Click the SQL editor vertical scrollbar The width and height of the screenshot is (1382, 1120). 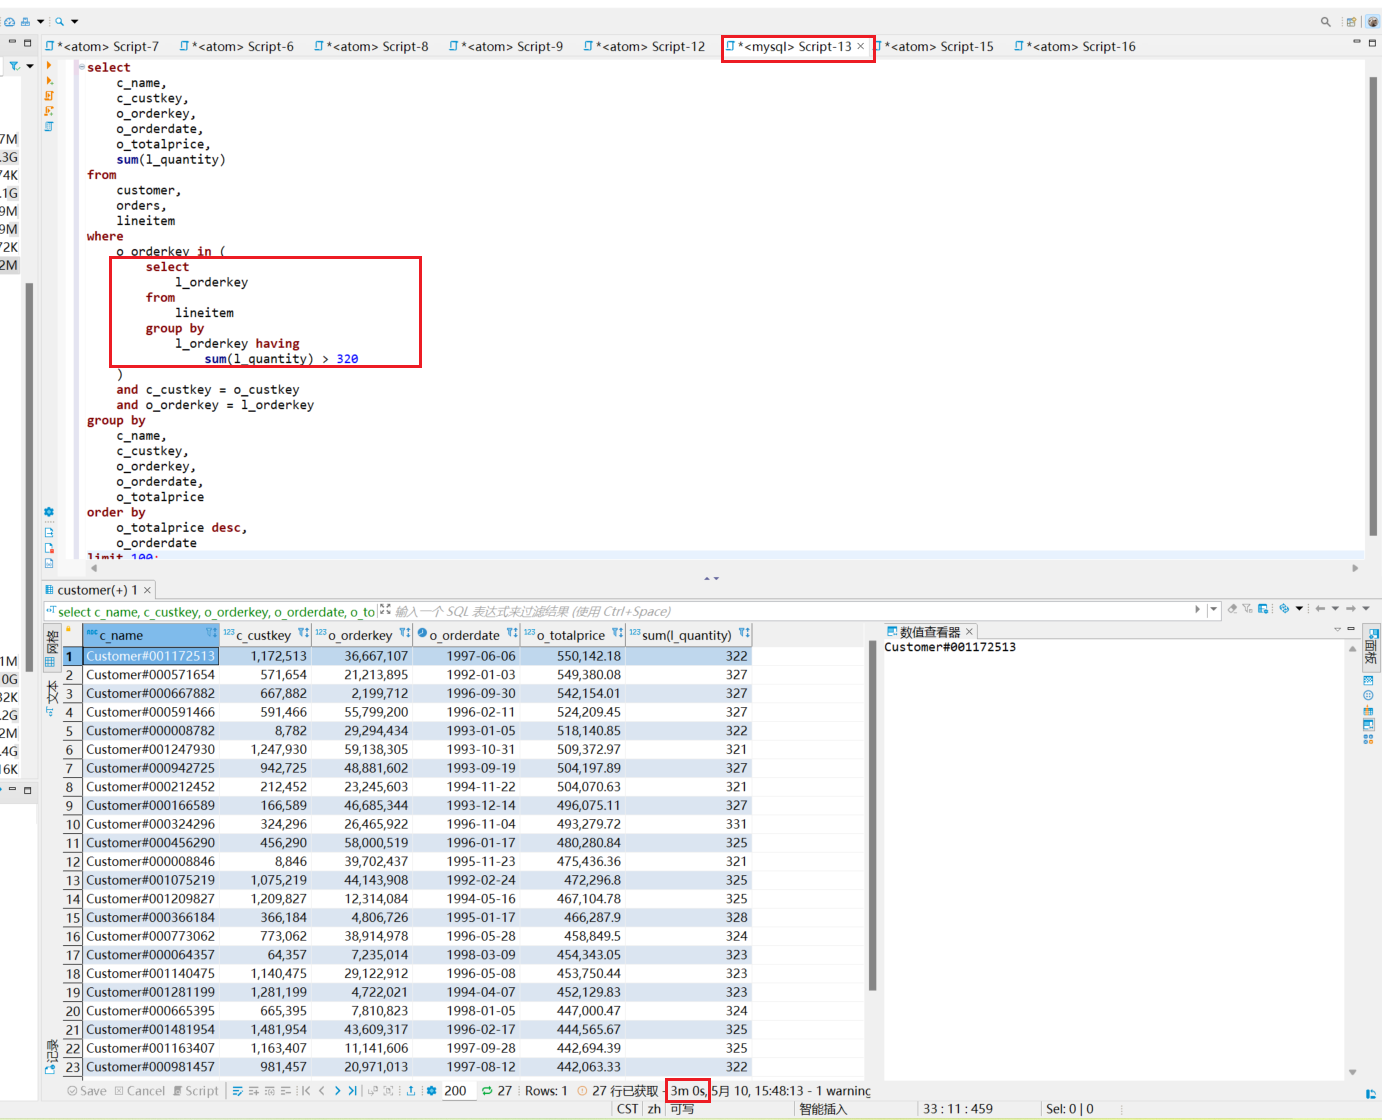tap(1373, 306)
